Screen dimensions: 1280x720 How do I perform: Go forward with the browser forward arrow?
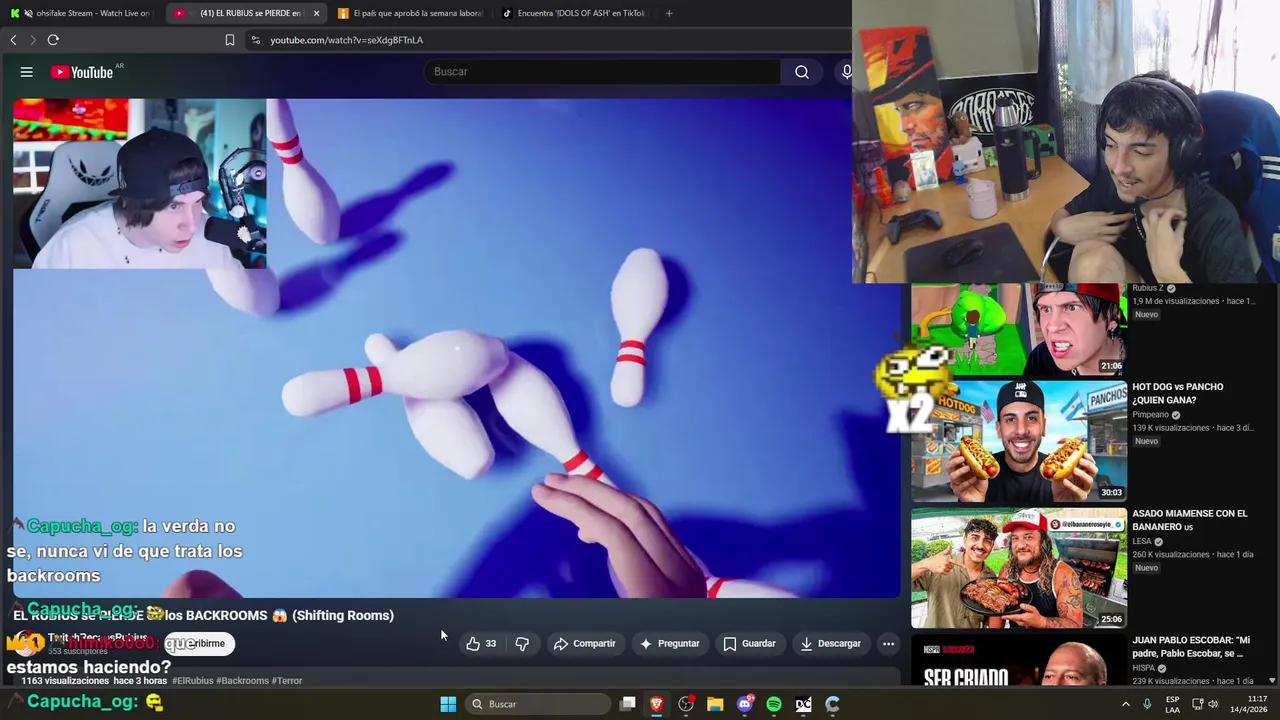click(33, 40)
